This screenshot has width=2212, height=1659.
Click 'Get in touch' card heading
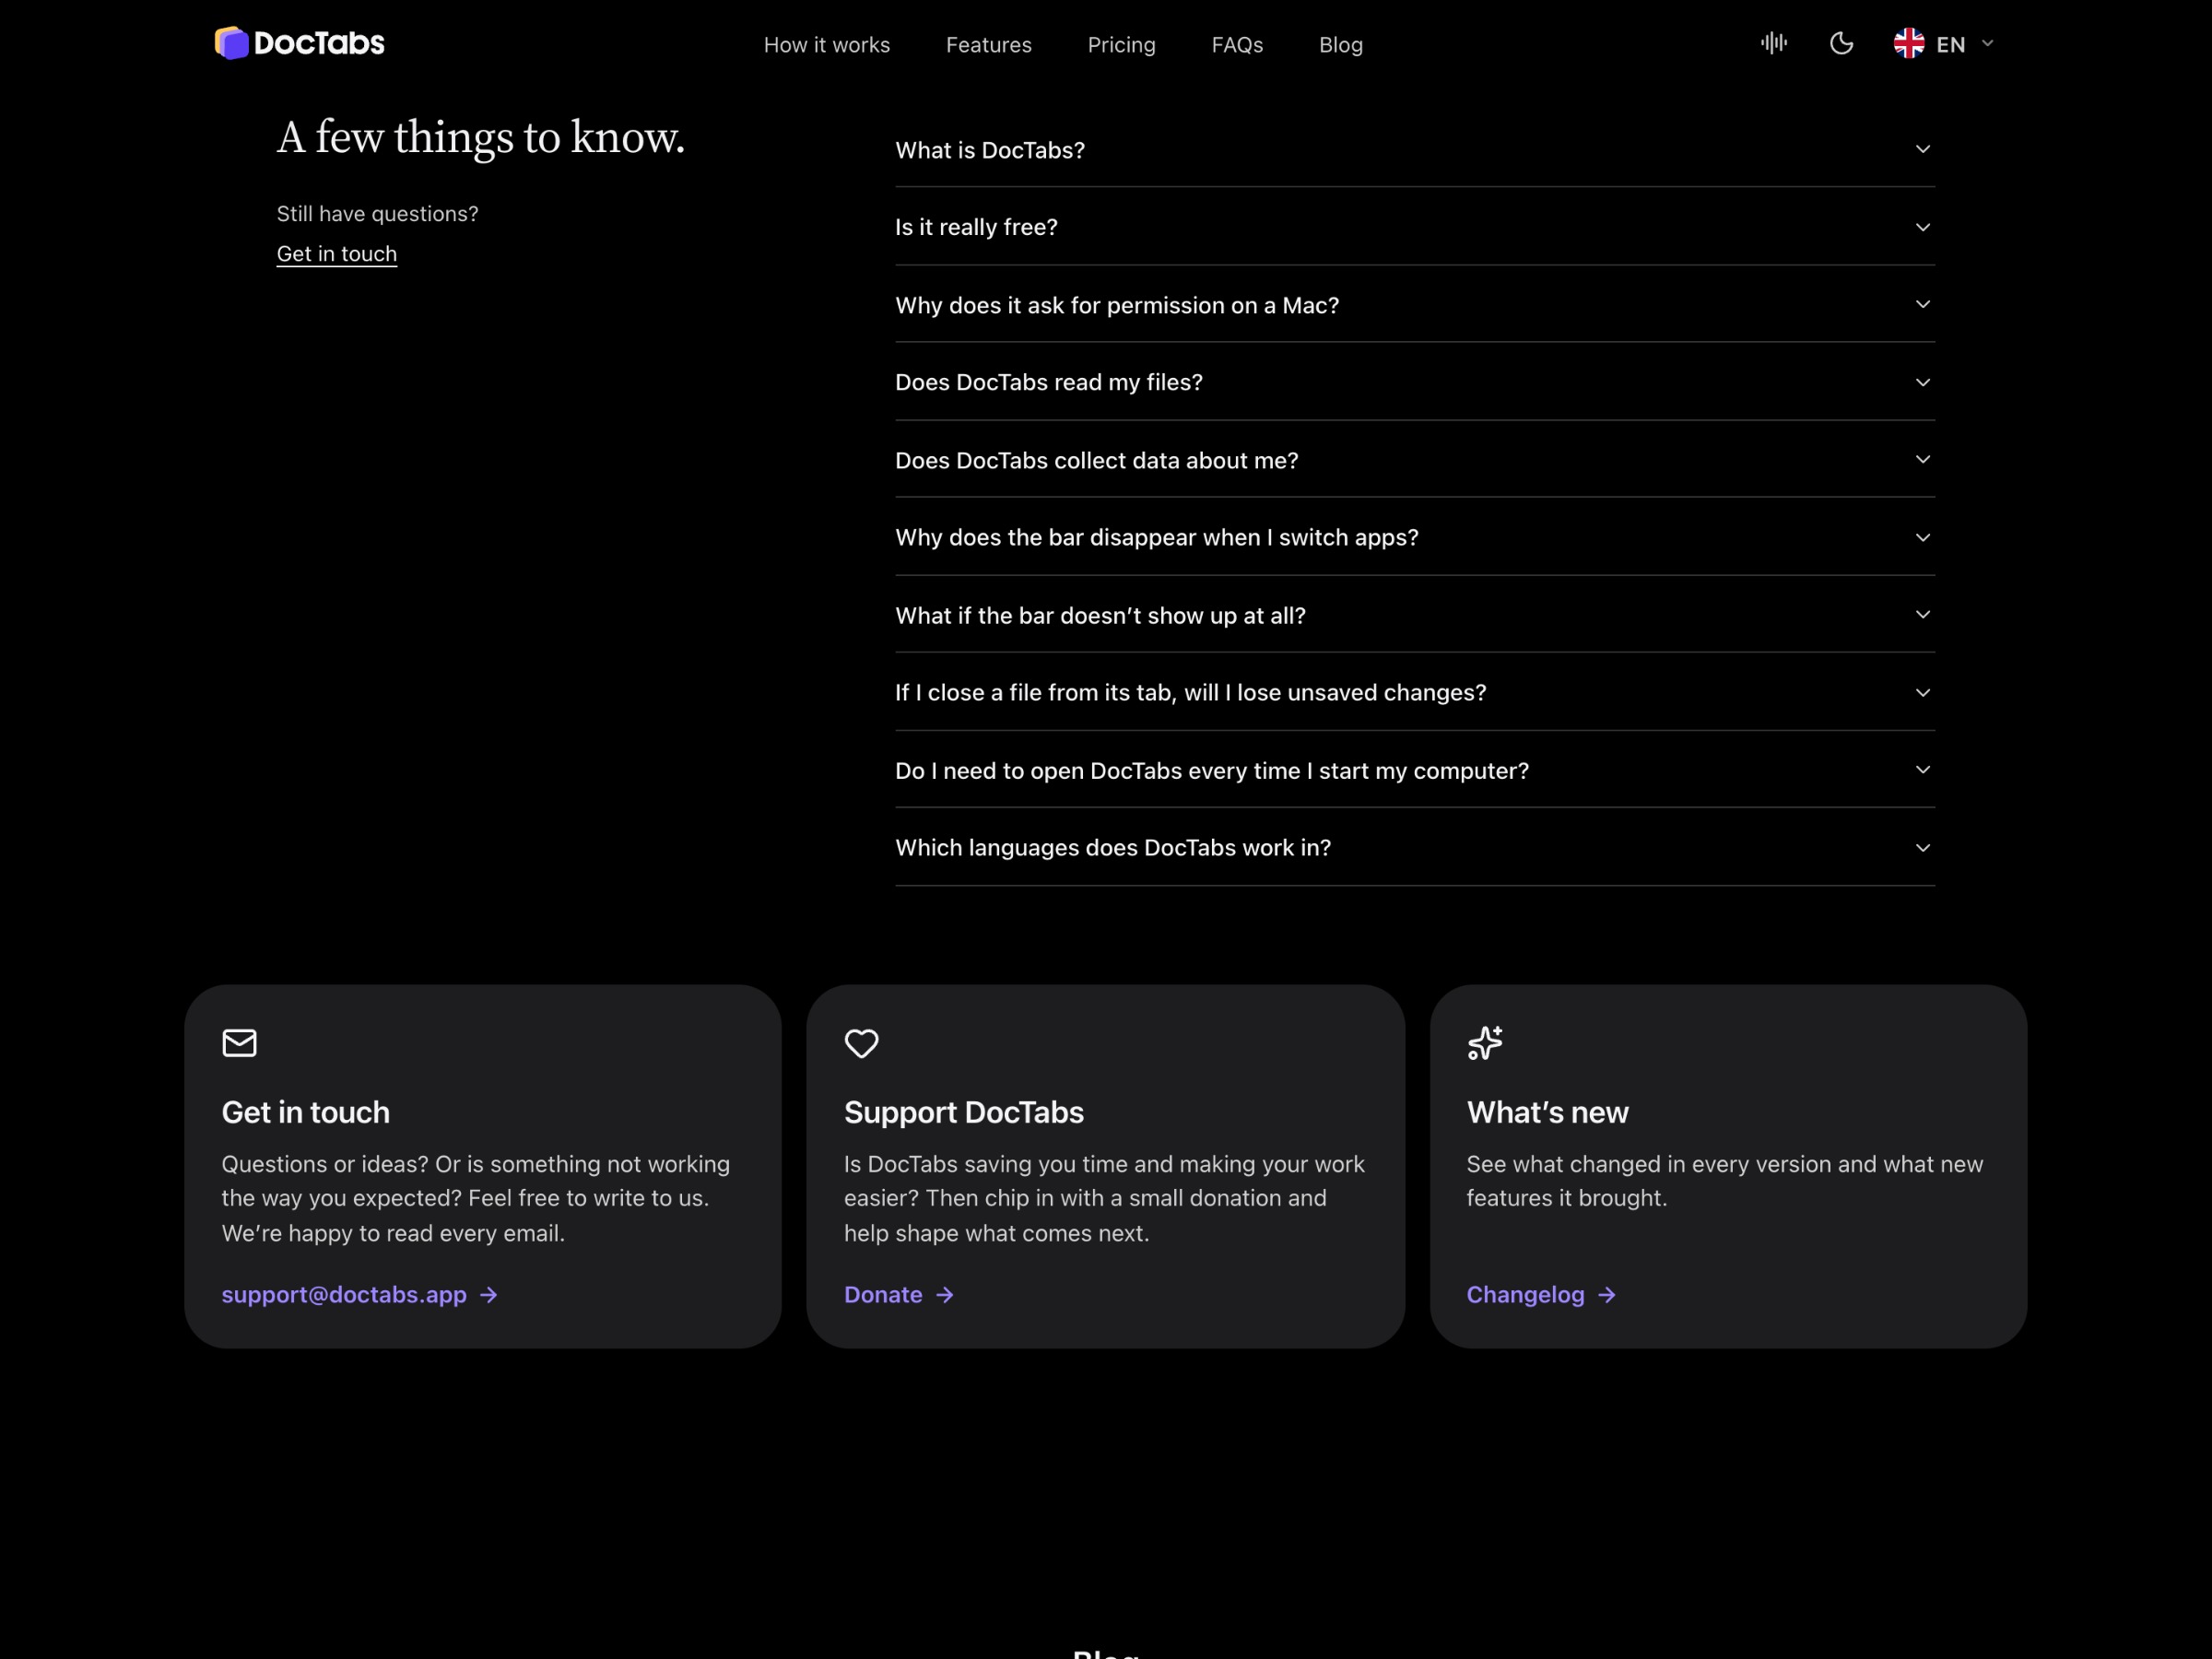tap(306, 1112)
